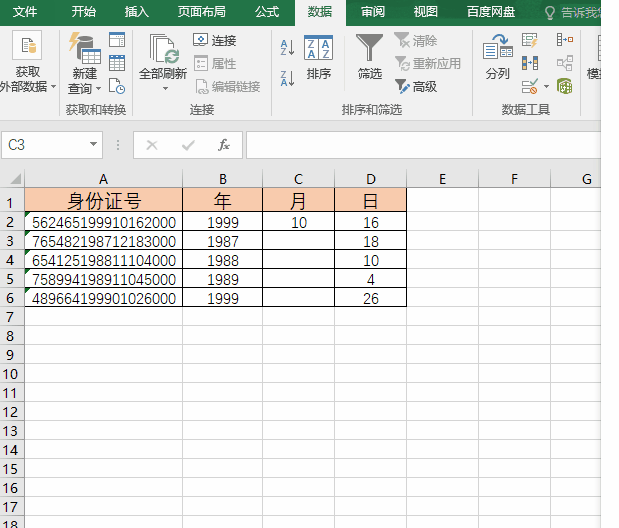Switch to the 百度网盘 tab
Screen dimensions: 619x528
click(491, 12)
